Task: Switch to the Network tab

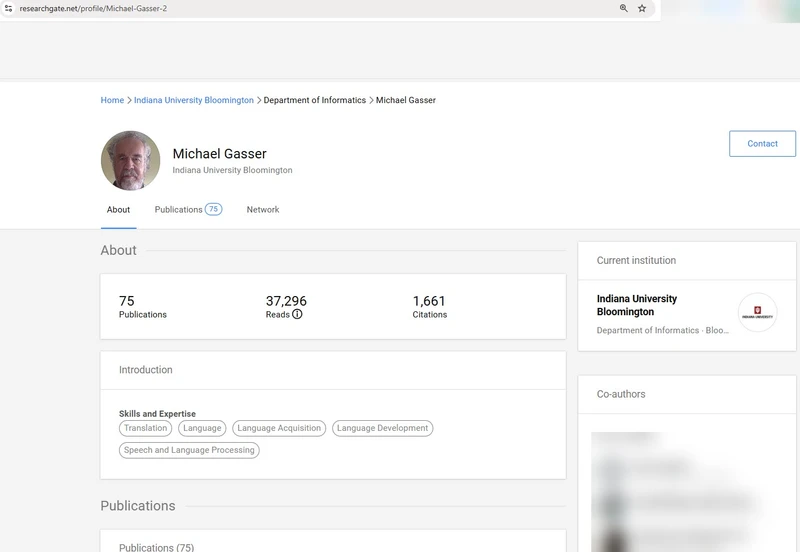Action: [263, 210]
